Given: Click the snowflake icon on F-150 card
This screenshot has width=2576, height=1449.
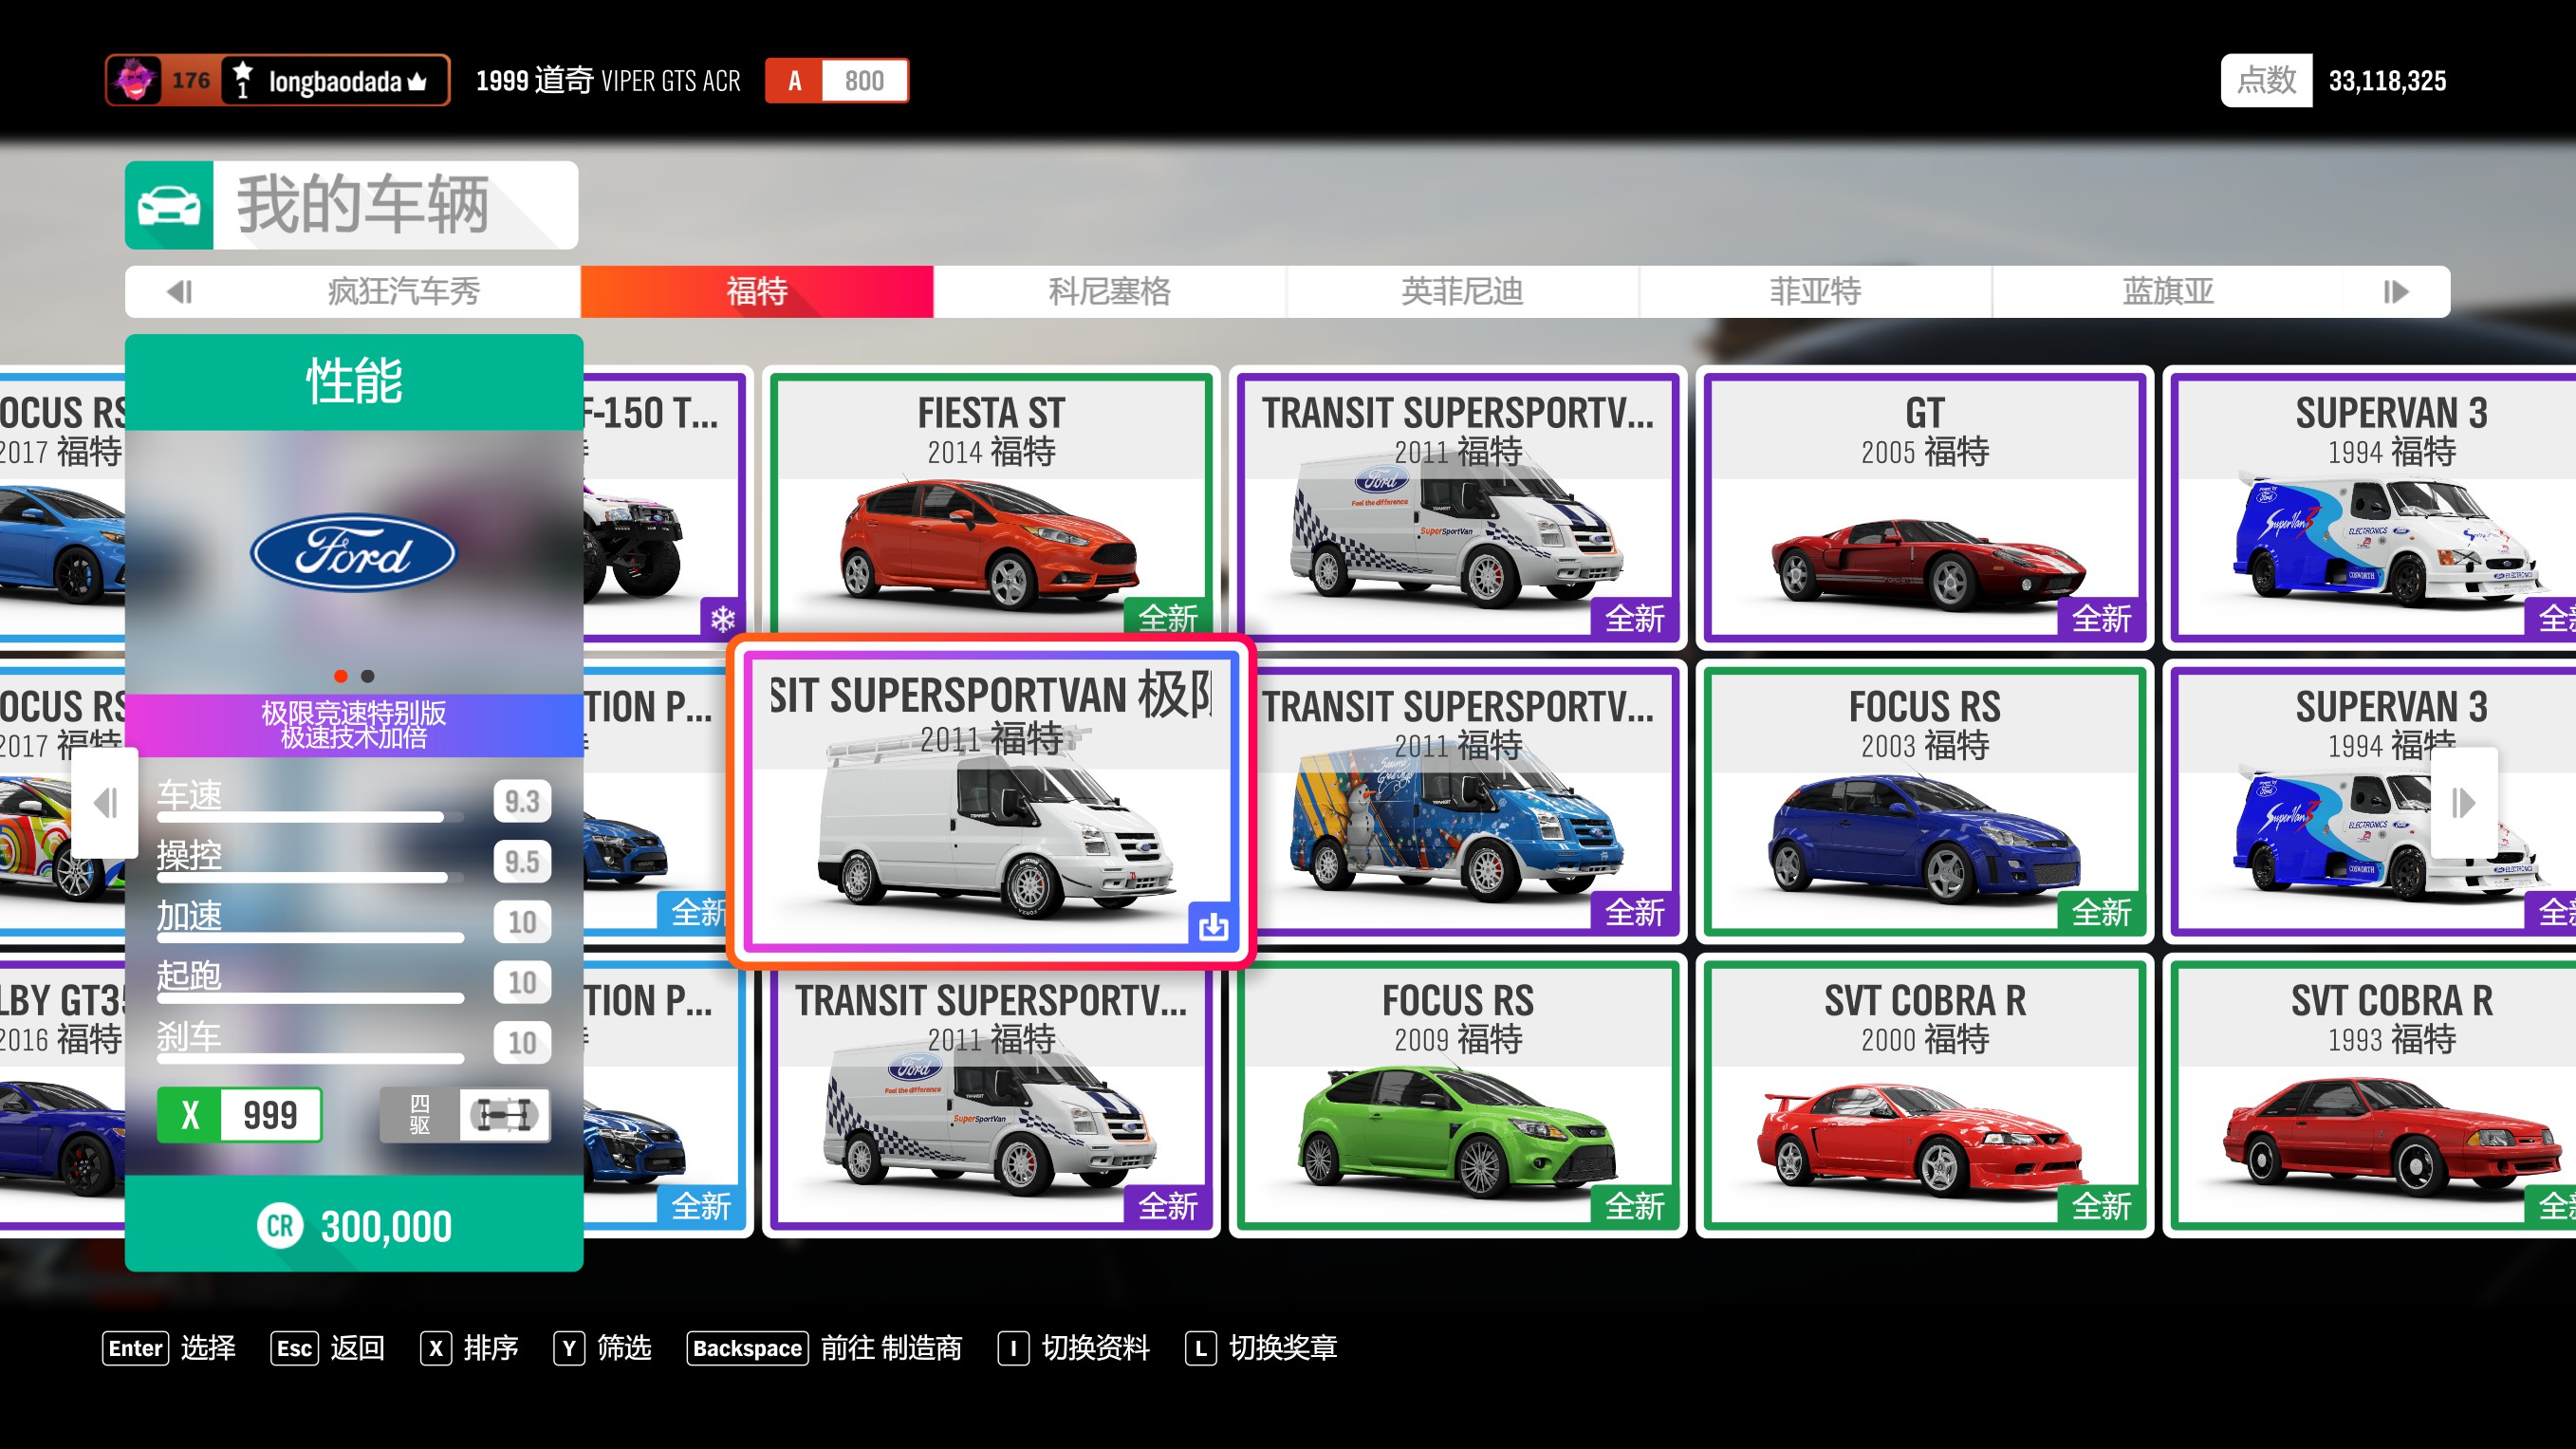Looking at the screenshot, I should tap(722, 618).
